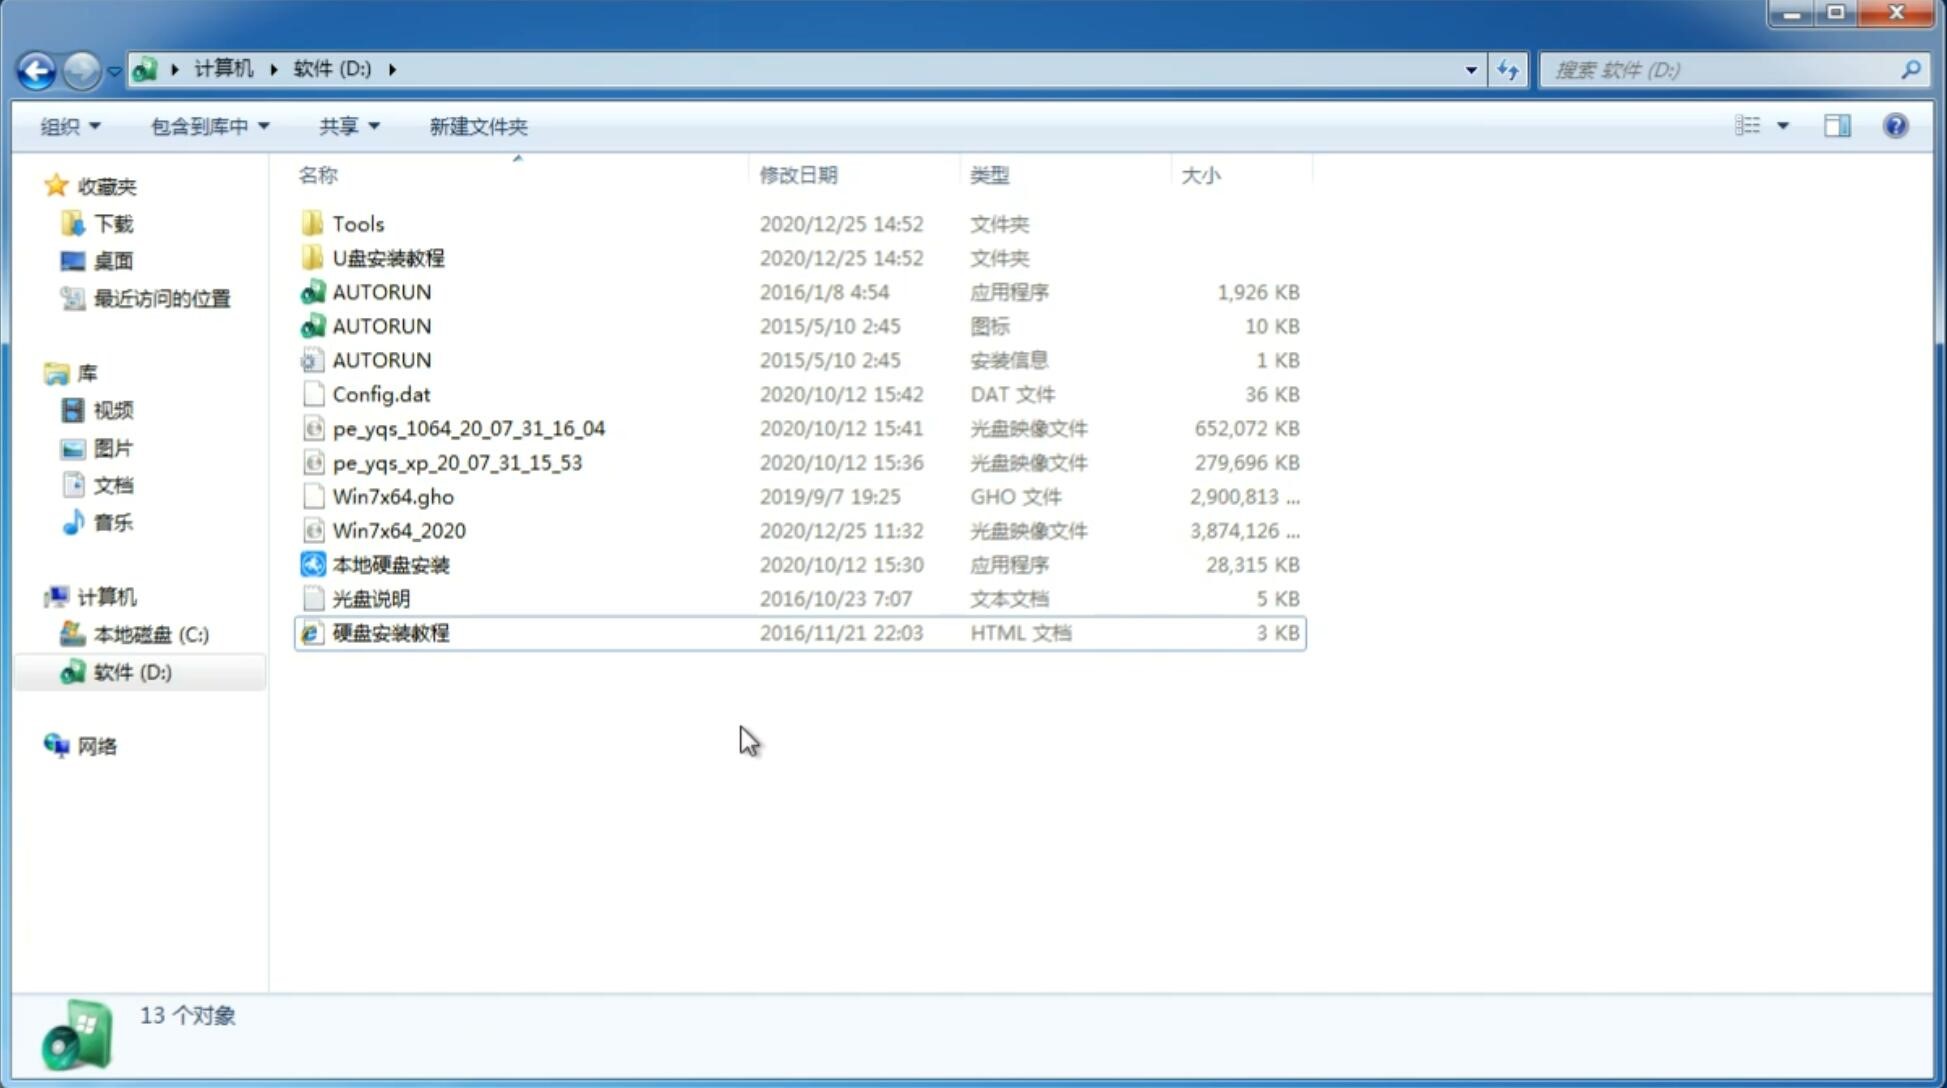Open Win7x64_2020 disc image file
The width and height of the screenshot is (1947, 1088).
coord(400,529)
